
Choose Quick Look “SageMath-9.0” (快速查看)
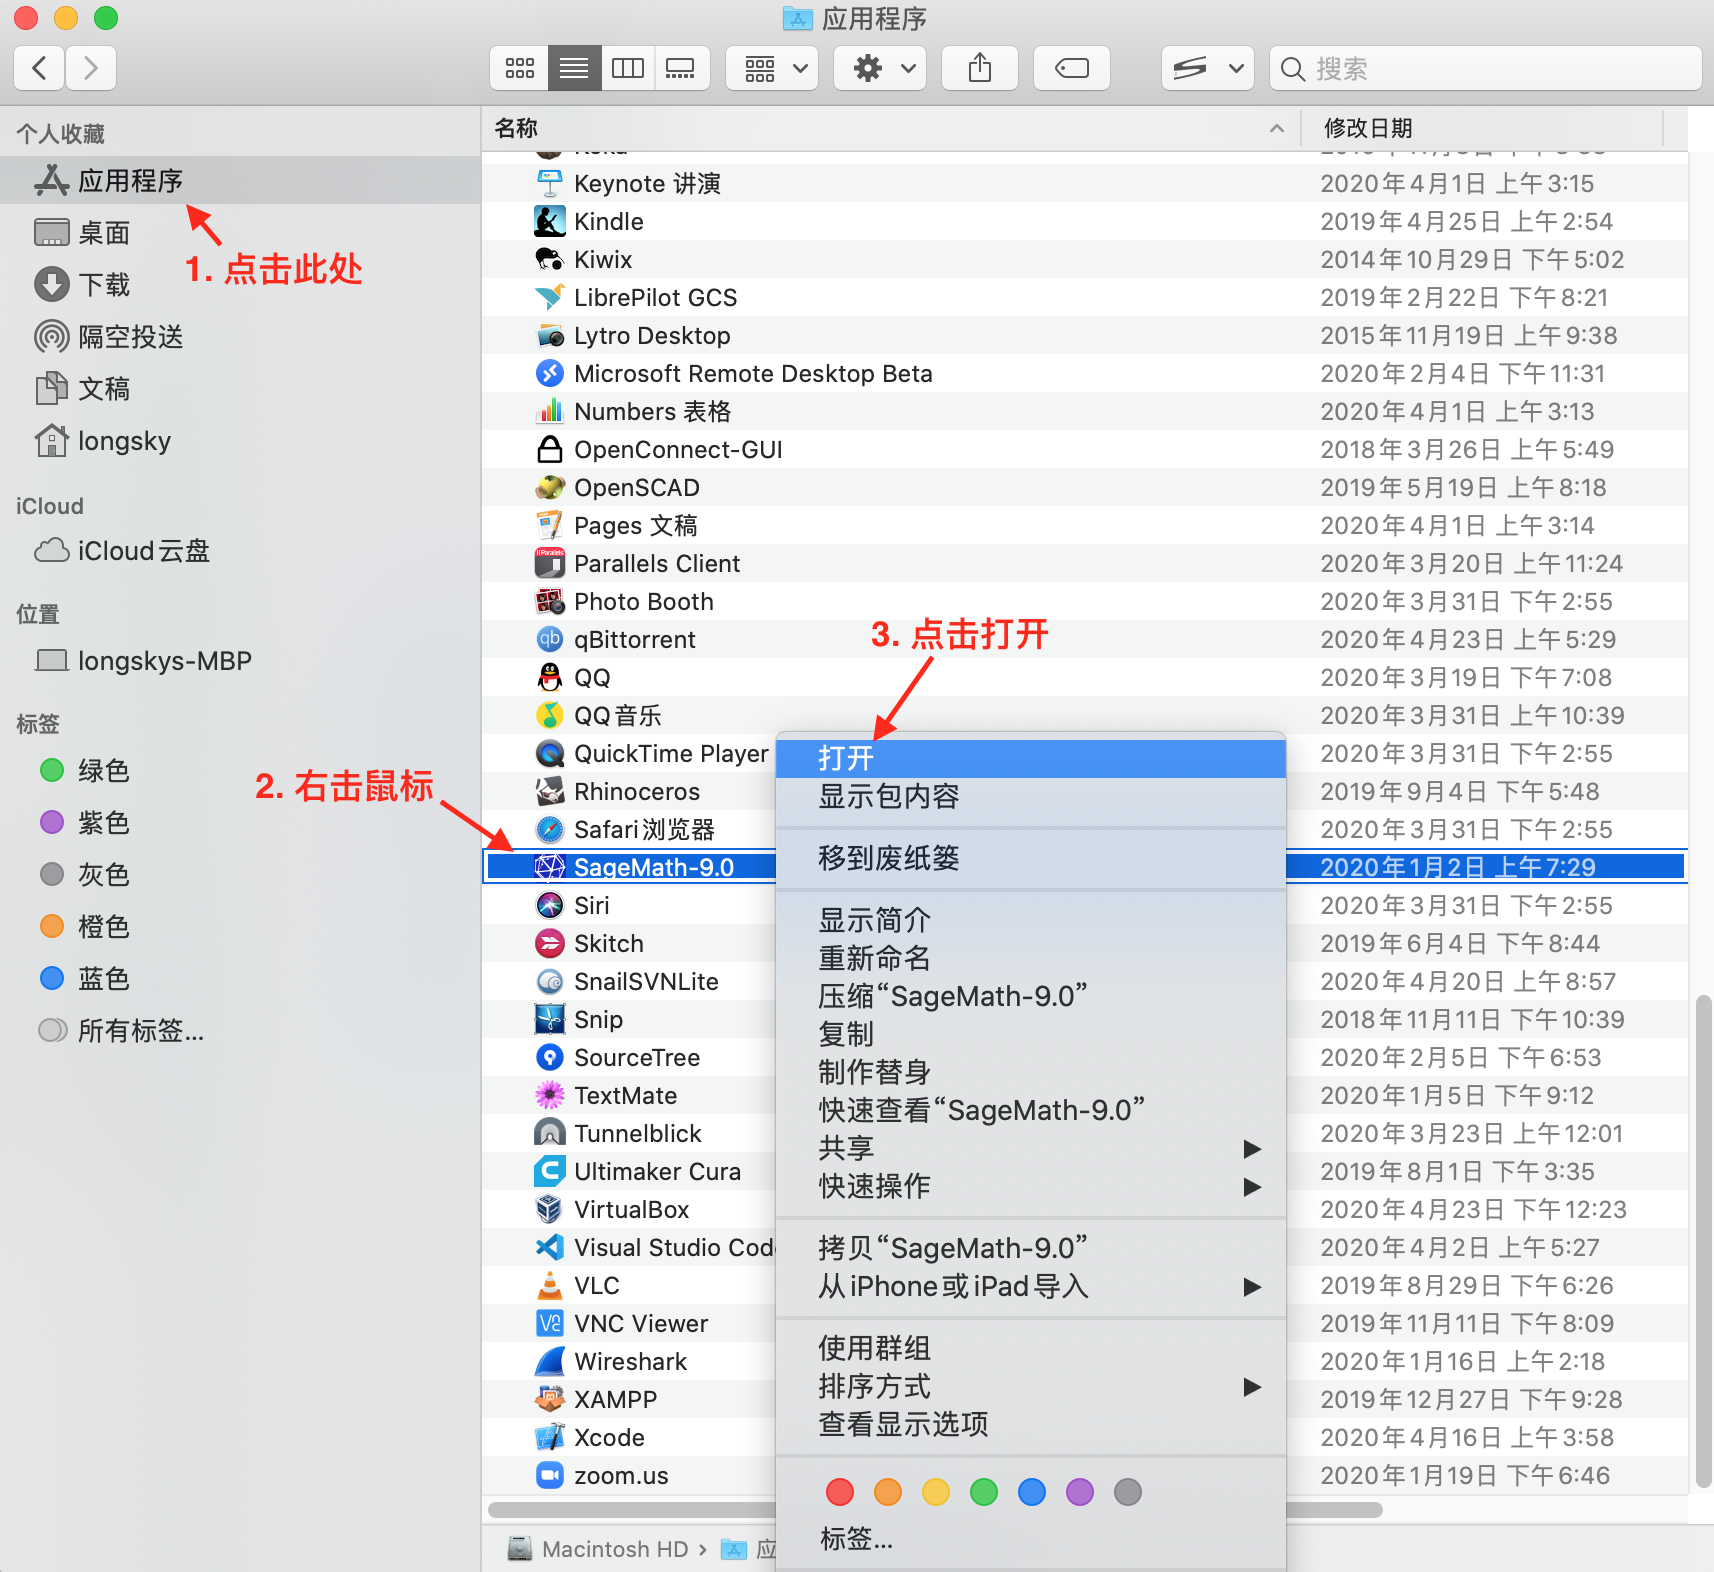(1031, 1110)
